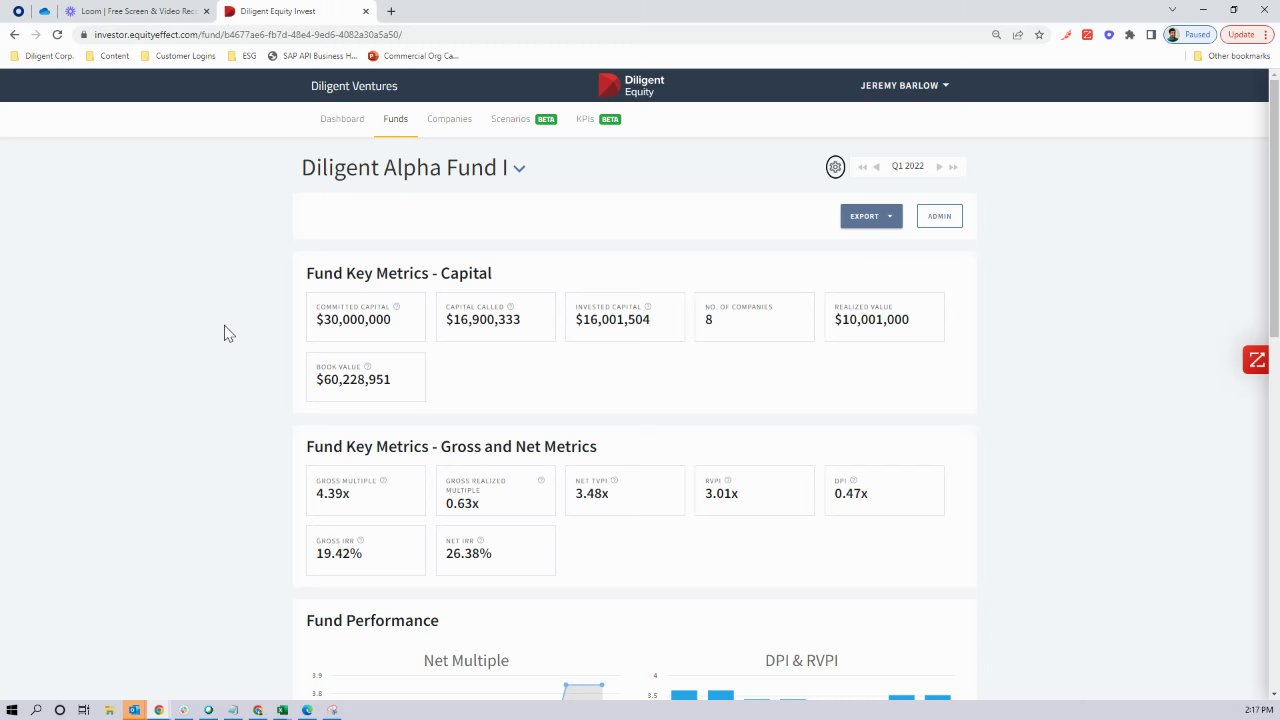This screenshot has width=1280, height=720.
Task: Go back with the browser back arrow
Action: (14, 35)
